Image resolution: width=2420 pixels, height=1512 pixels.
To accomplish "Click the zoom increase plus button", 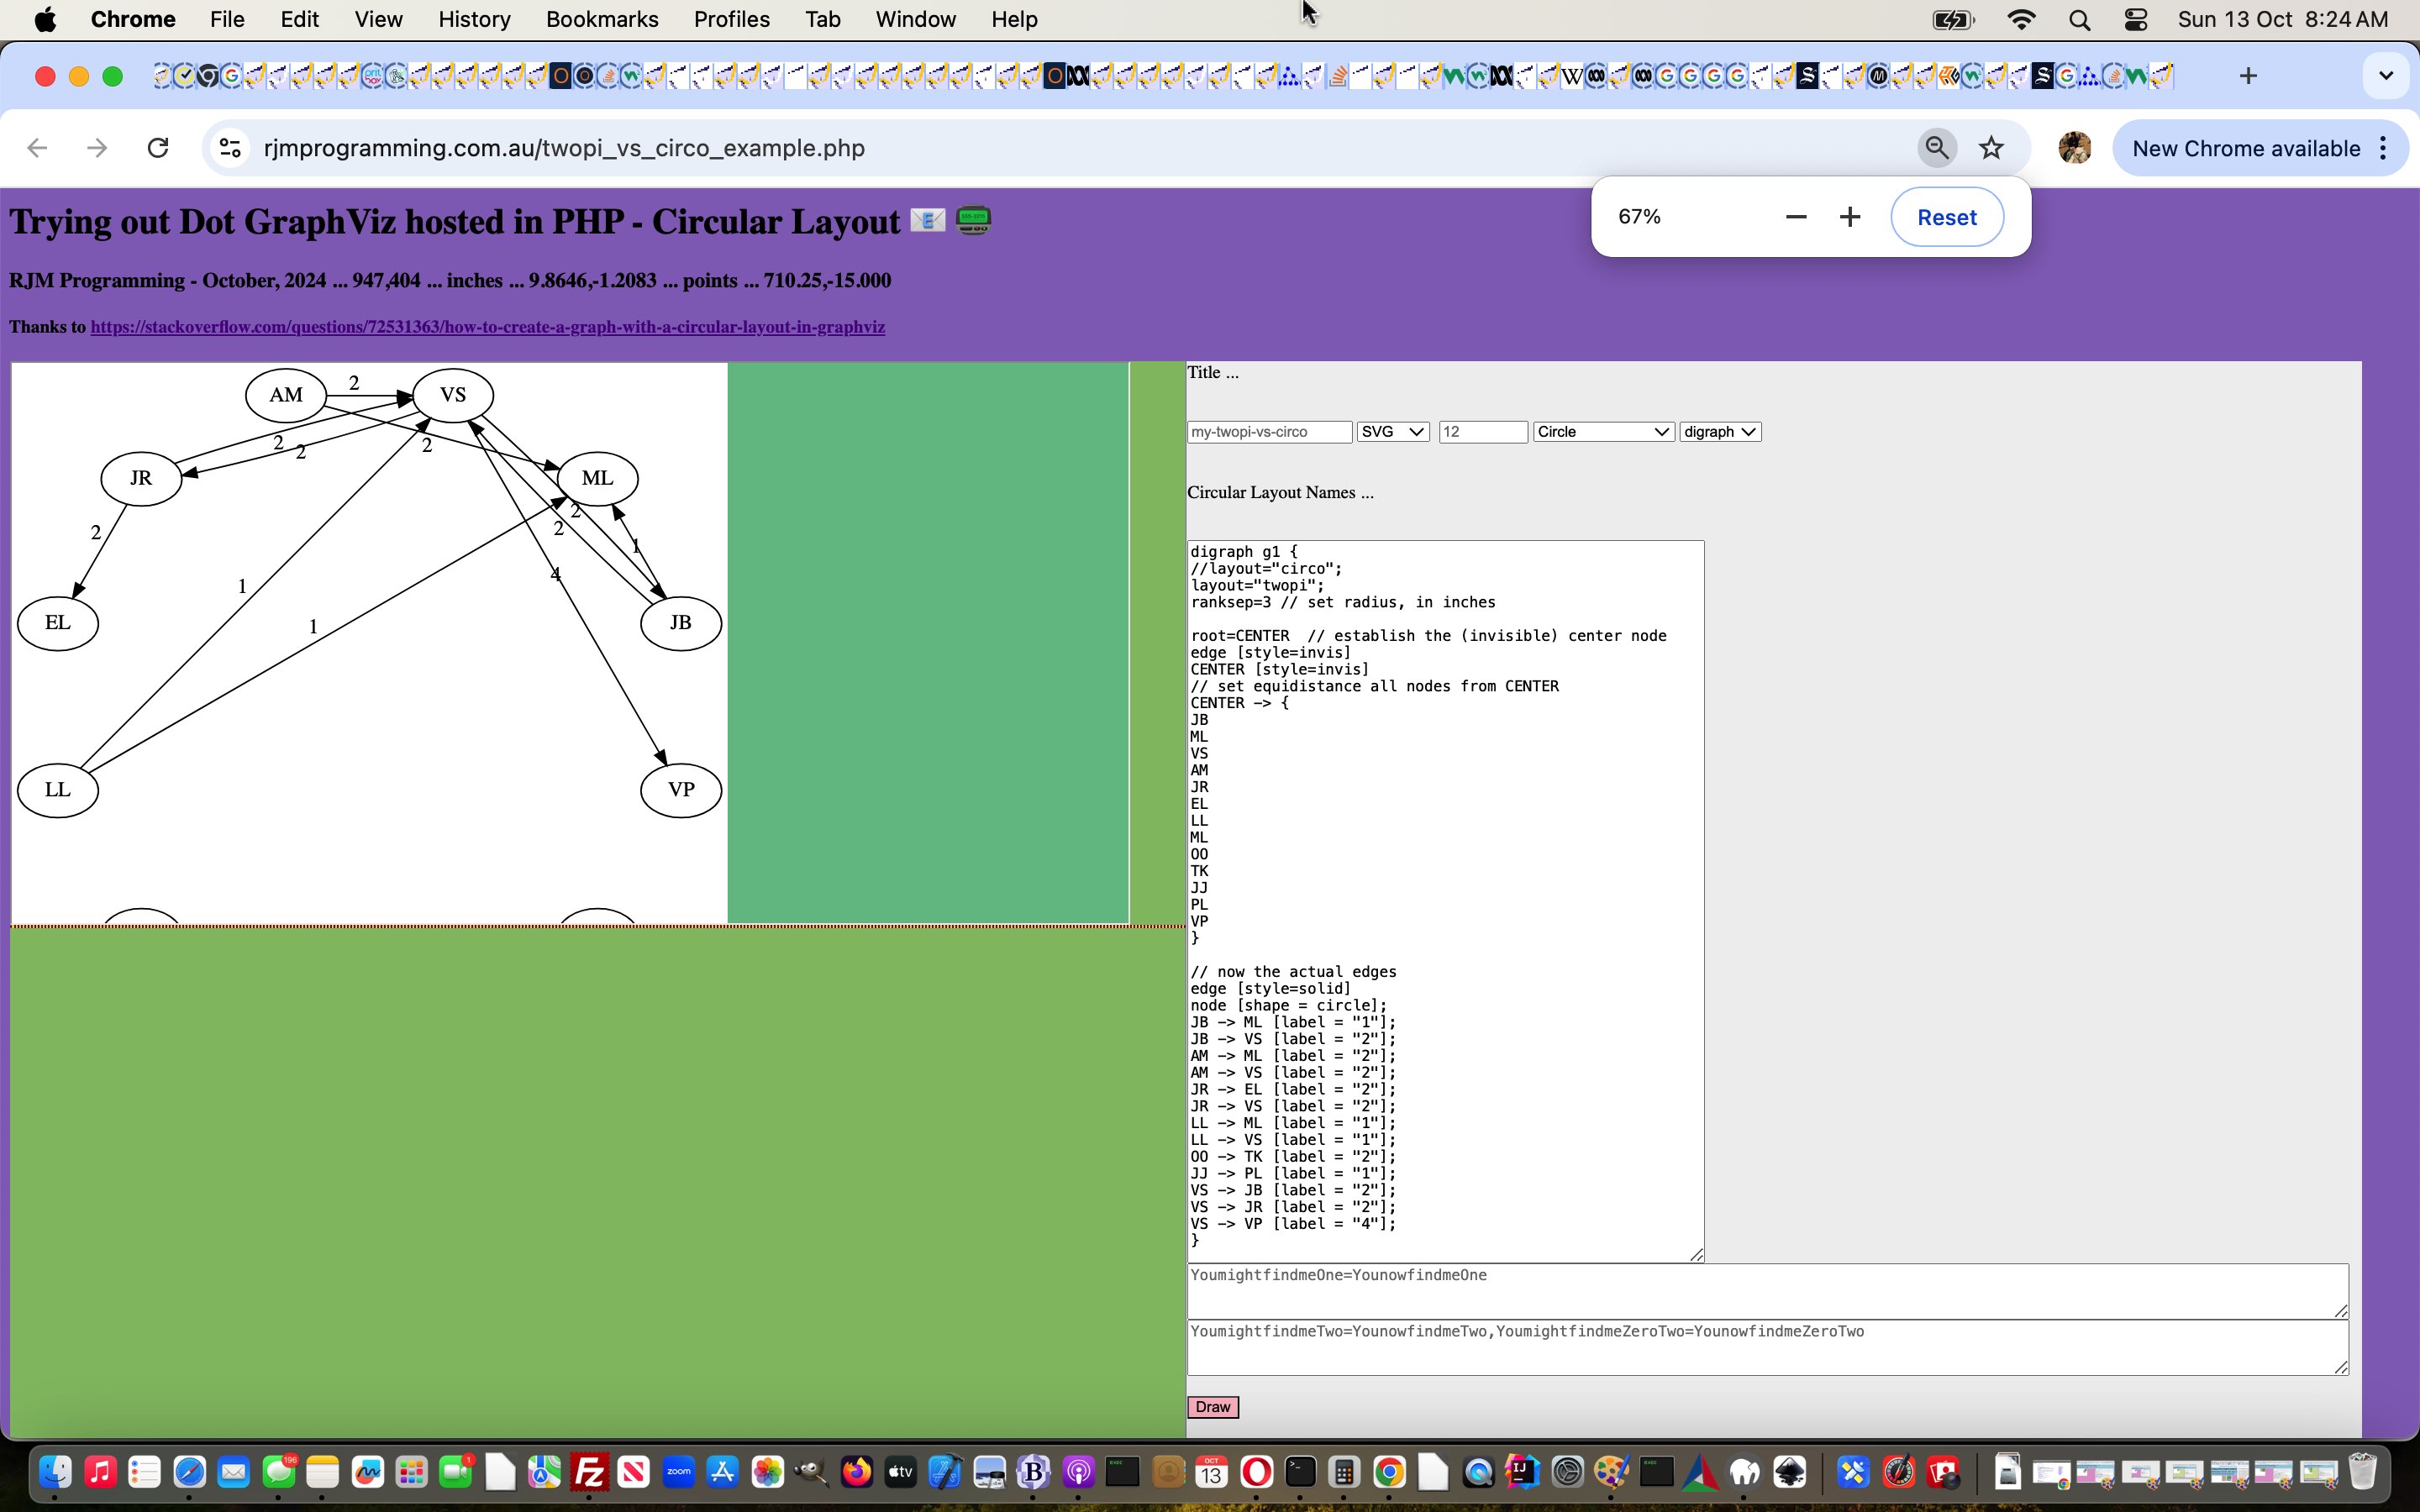I will pyautogui.click(x=1850, y=216).
